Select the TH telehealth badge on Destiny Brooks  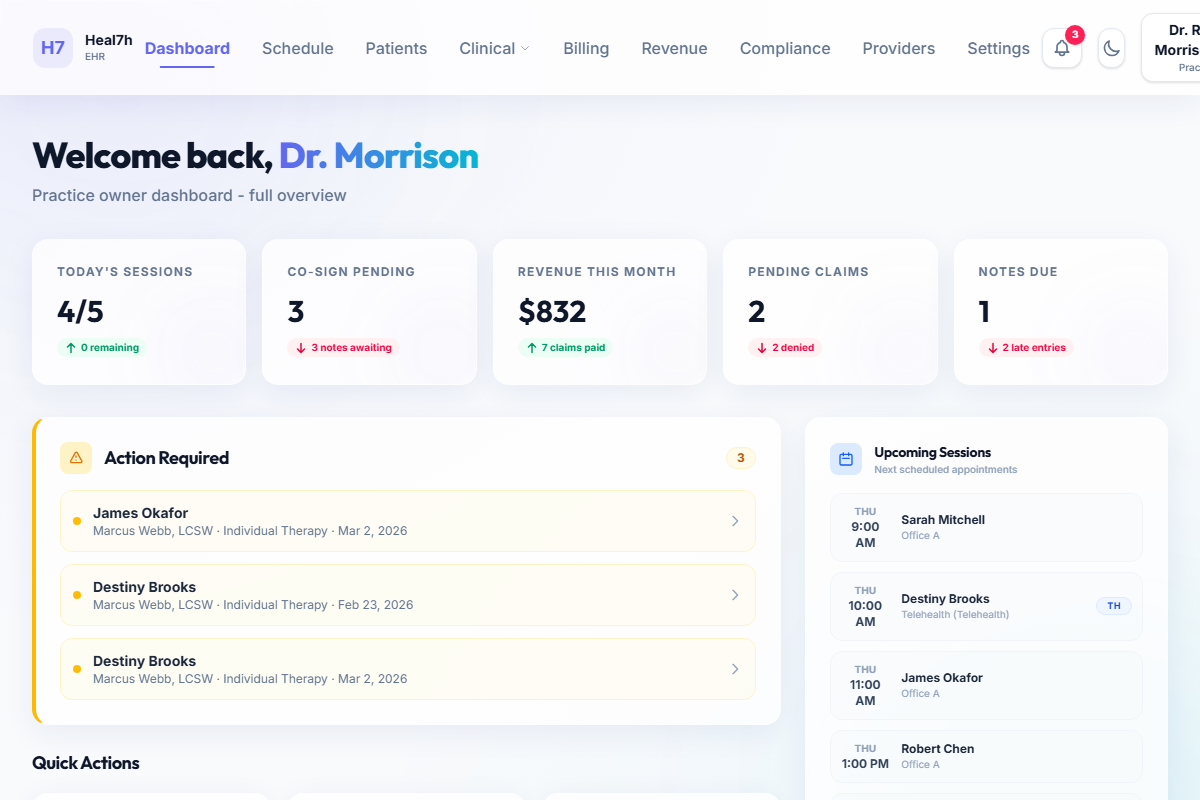[1113, 606]
